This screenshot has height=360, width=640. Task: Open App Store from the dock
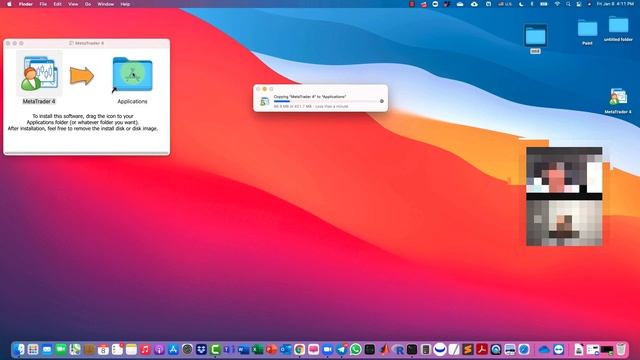pyautogui.click(x=173, y=349)
